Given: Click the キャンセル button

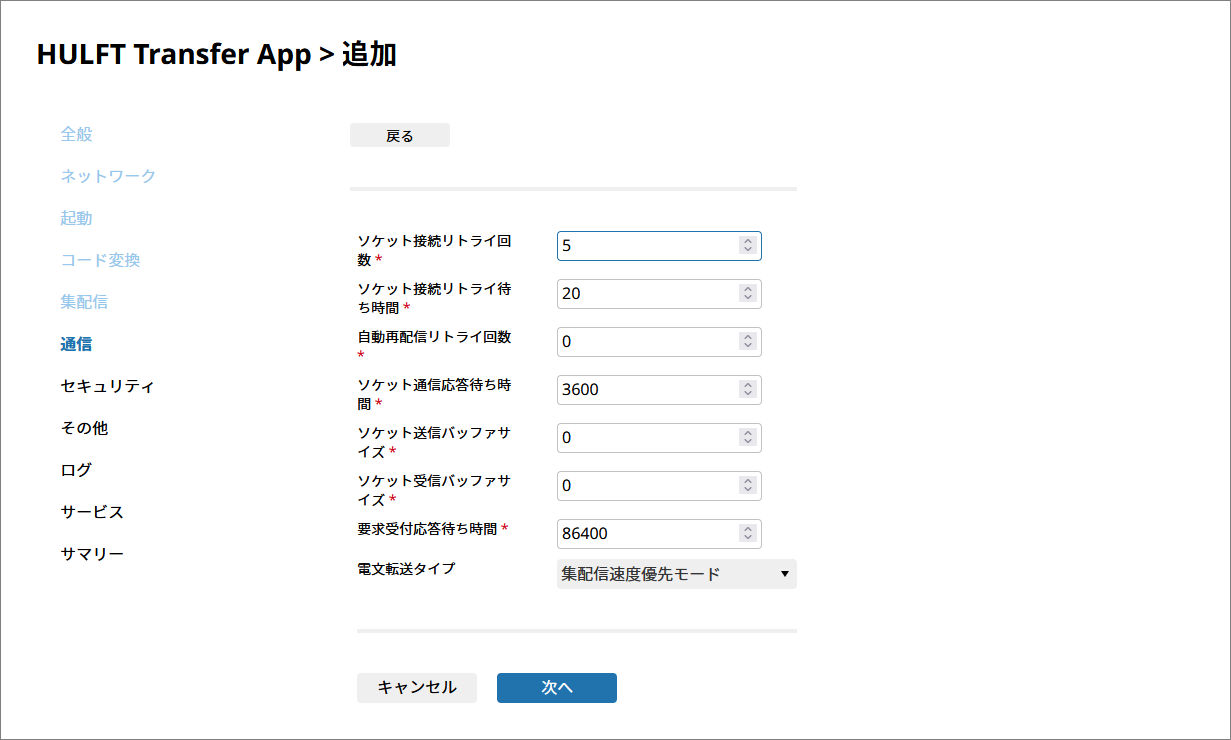Looking at the screenshot, I should tap(417, 688).
